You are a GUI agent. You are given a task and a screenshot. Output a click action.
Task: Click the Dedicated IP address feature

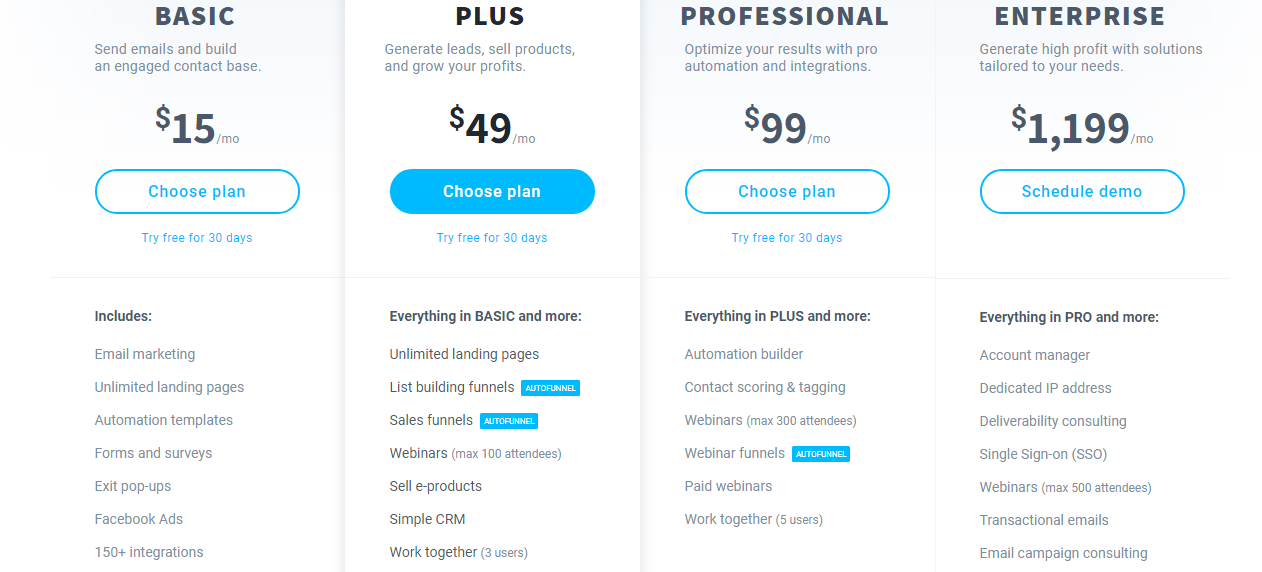tap(1045, 388)
